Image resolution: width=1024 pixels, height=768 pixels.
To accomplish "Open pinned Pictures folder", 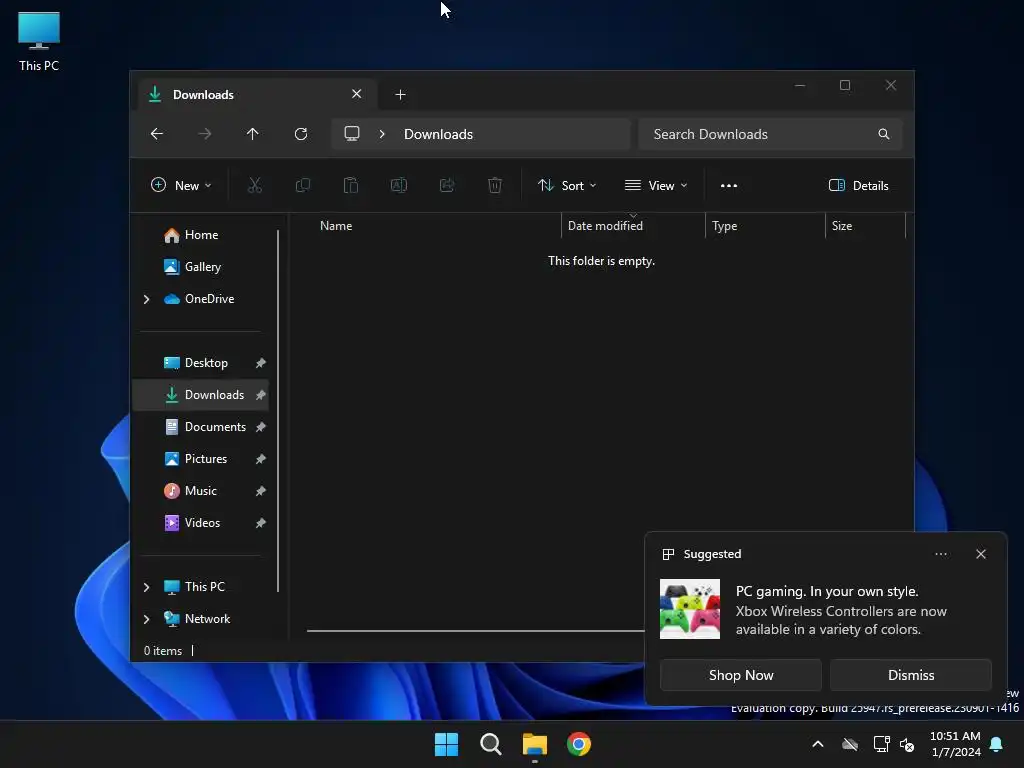I will tap(200, 459).
